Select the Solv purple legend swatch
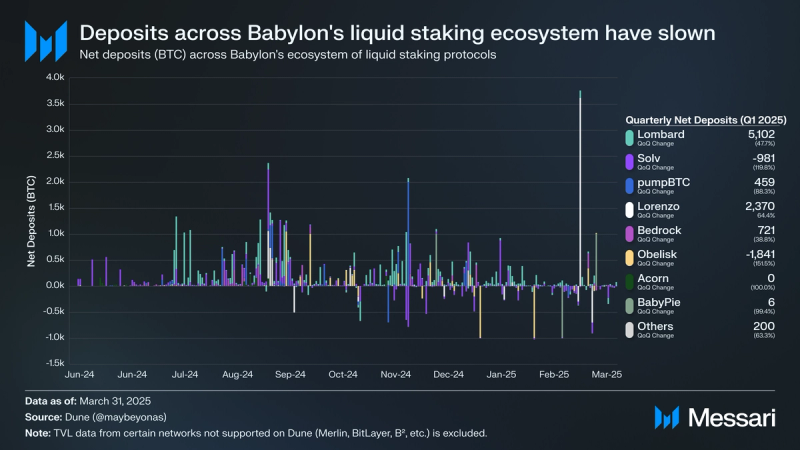Viewport: 800px width, 450px height. coord(630,162)
